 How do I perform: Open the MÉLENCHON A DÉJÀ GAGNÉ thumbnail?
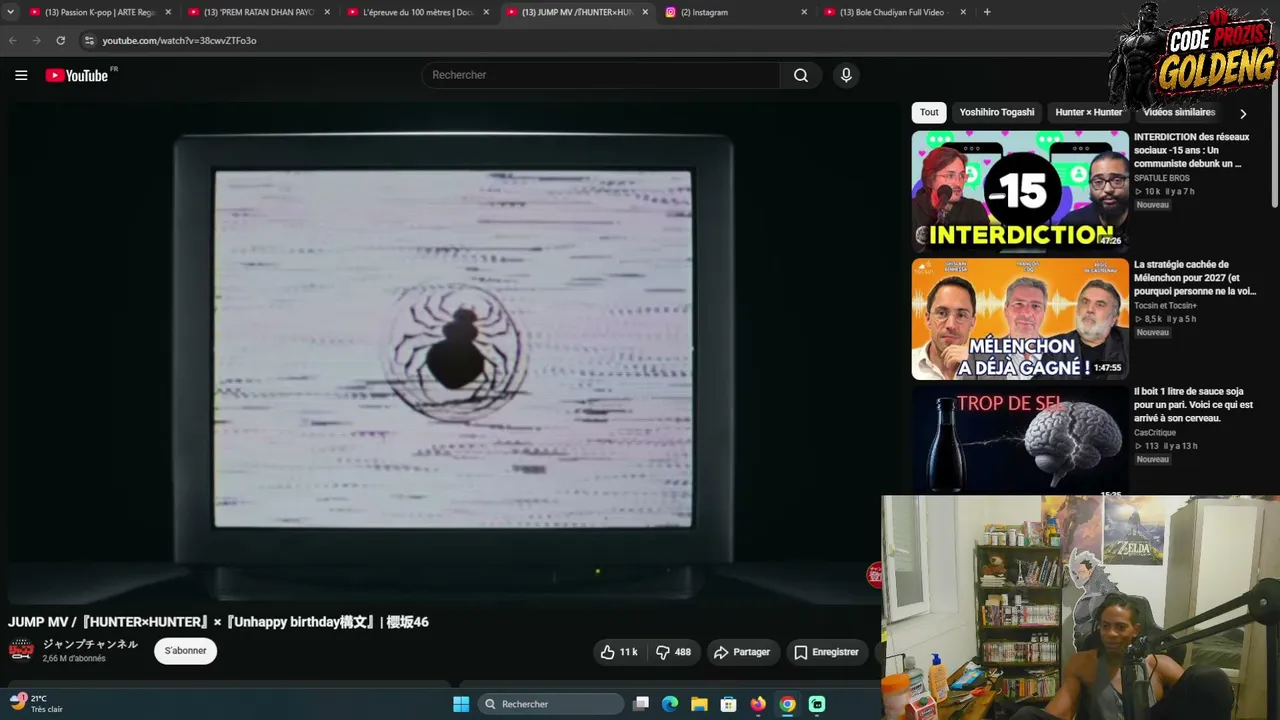[1020, 319]
